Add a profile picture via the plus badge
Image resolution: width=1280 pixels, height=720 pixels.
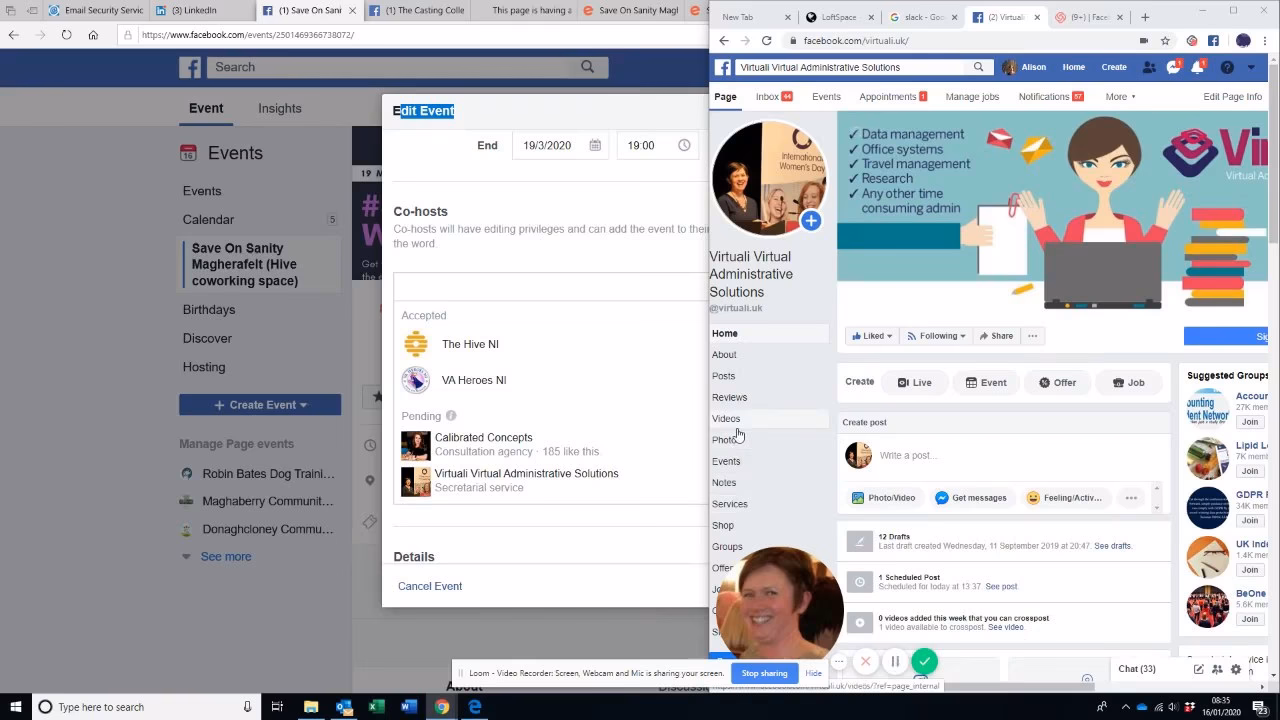(810, 221)
